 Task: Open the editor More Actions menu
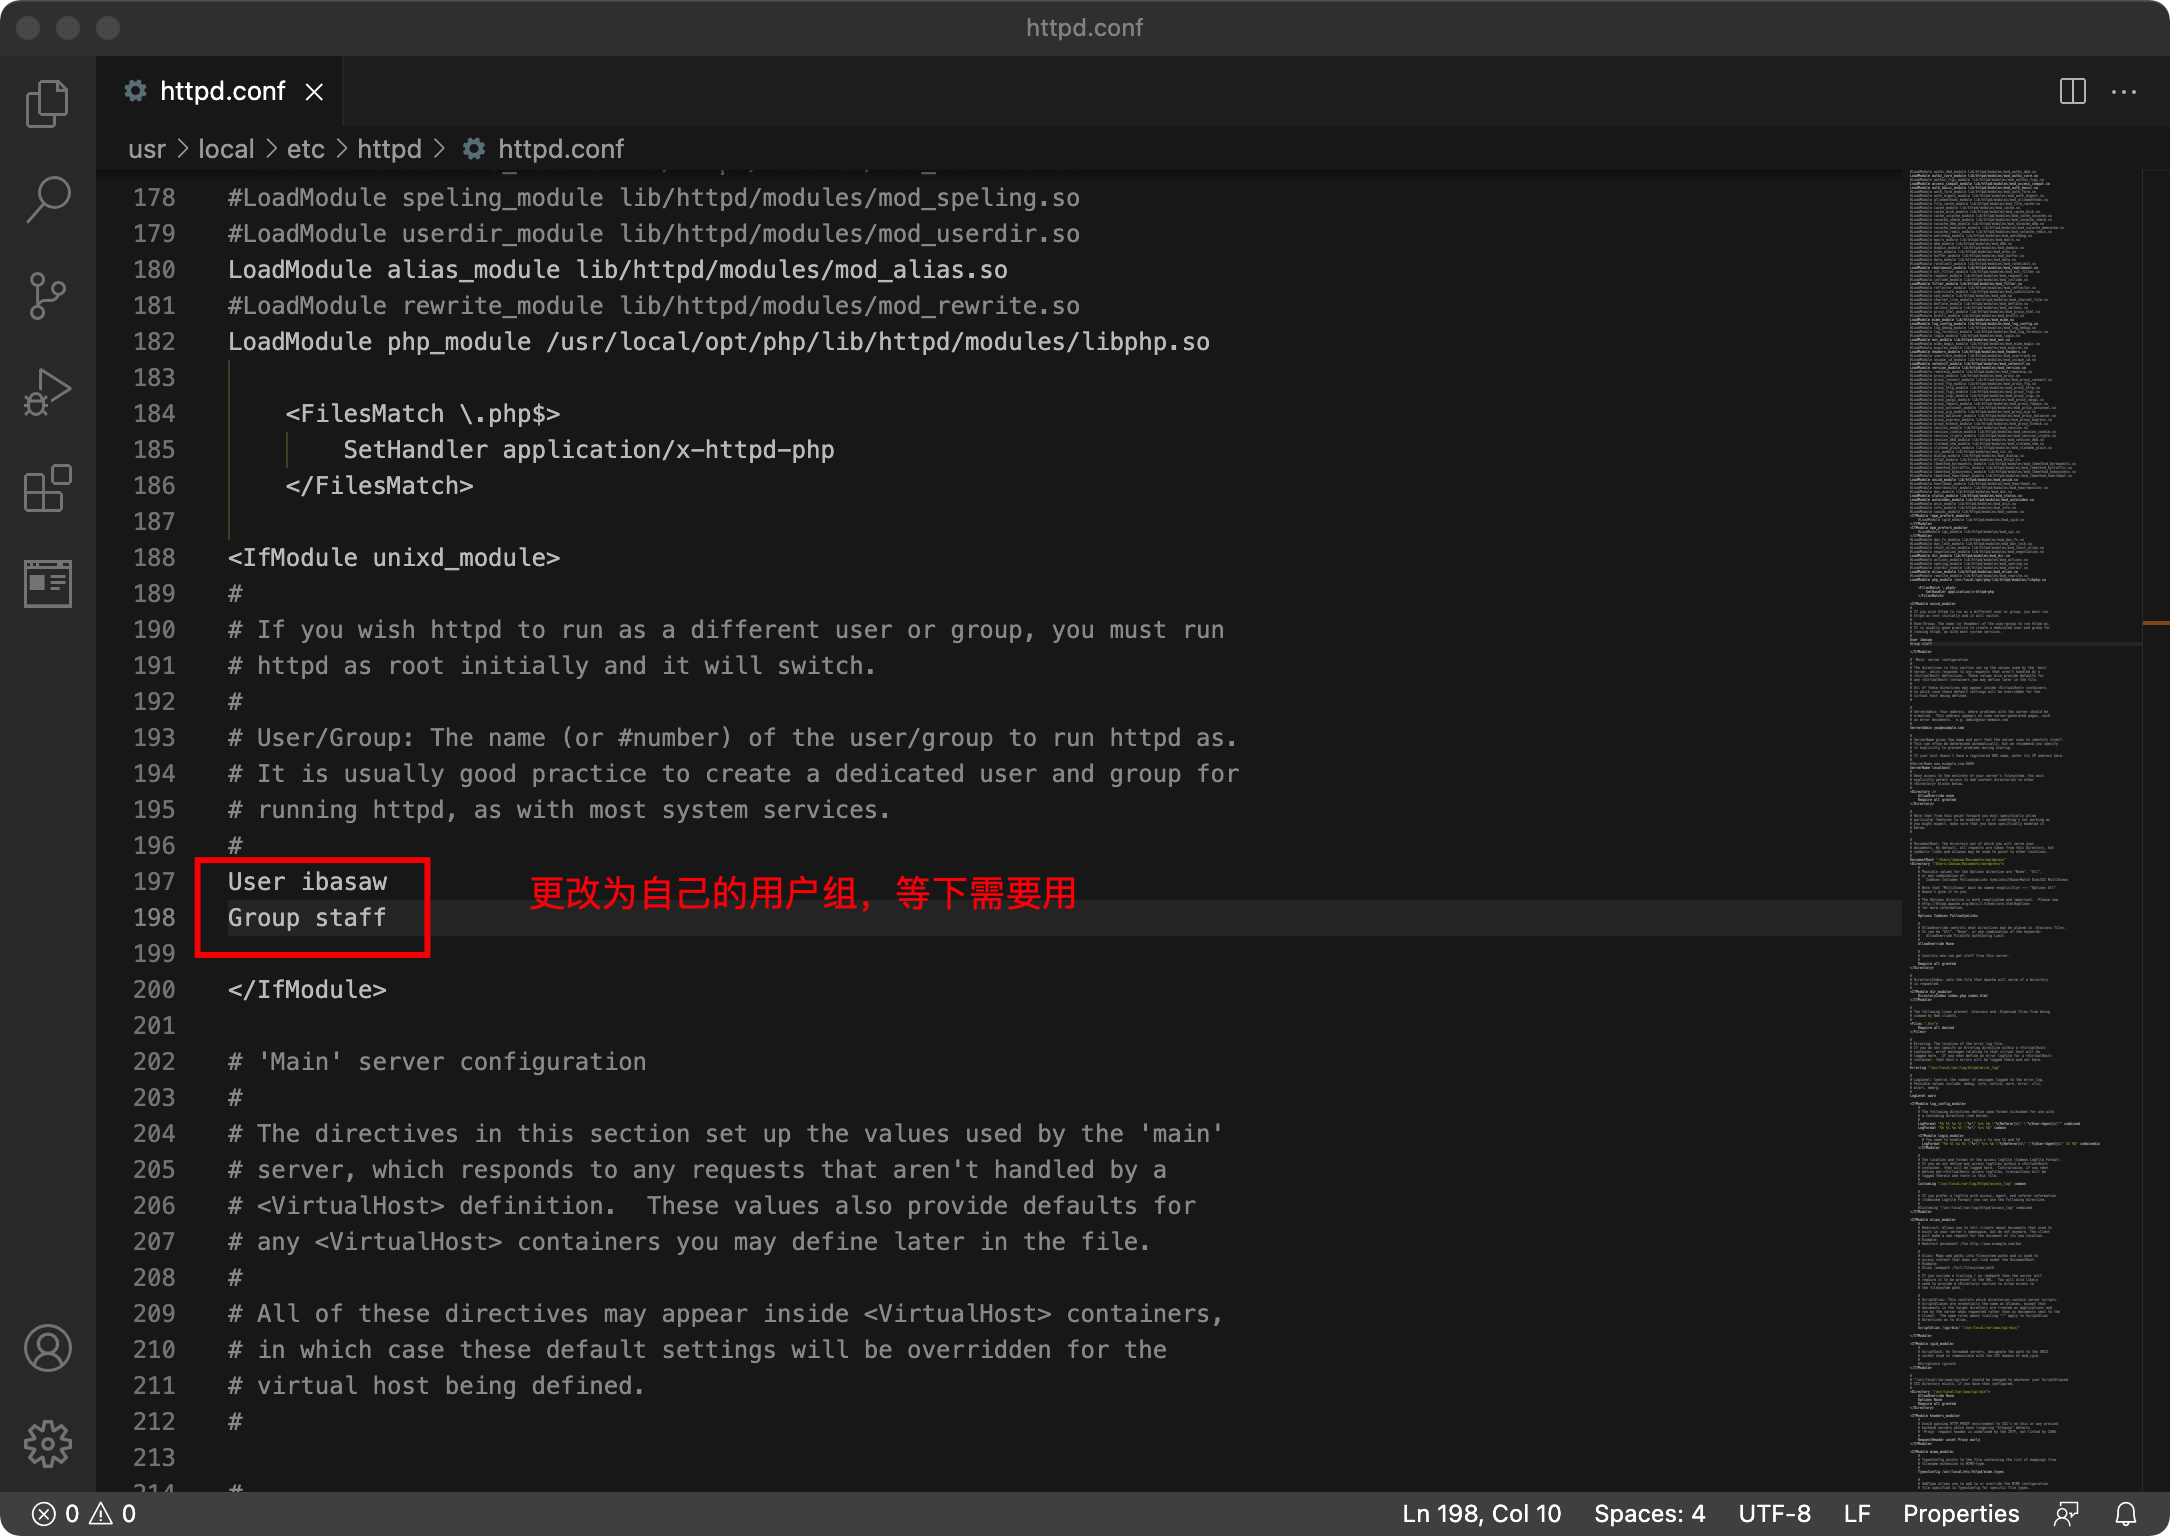2124,92
